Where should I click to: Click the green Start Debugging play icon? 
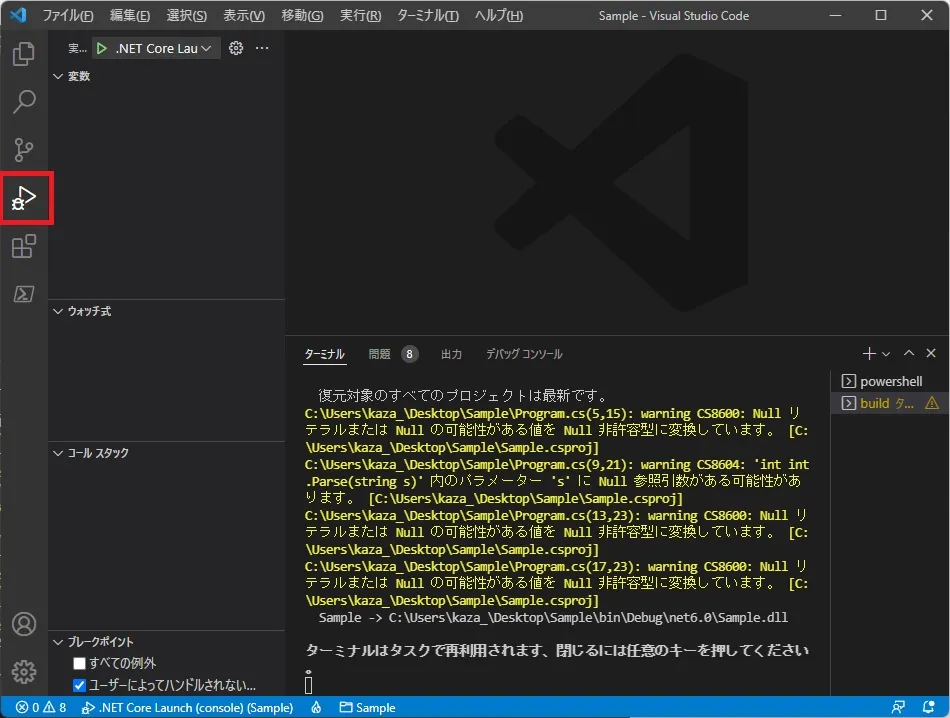102,48
